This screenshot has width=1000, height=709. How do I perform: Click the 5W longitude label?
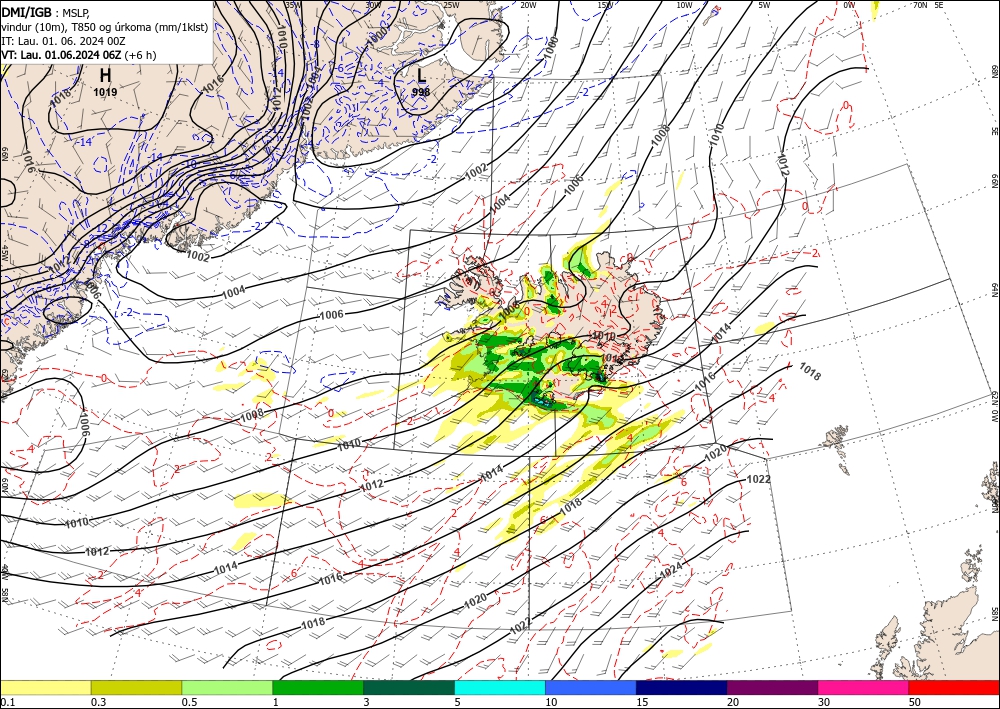click(764, 5)
